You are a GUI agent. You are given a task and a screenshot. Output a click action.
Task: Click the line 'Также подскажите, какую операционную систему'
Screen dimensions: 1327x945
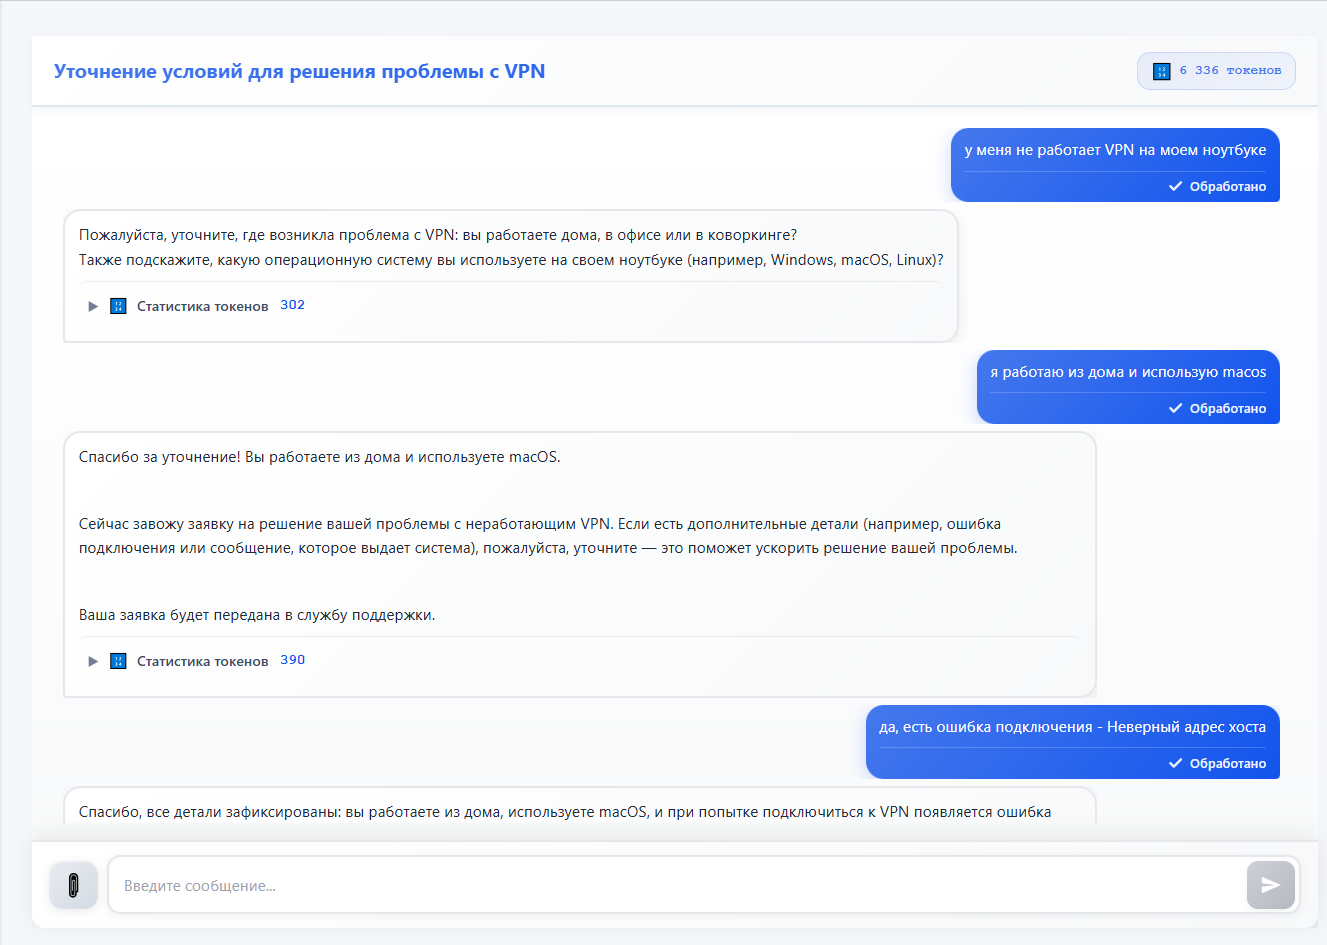511,260
